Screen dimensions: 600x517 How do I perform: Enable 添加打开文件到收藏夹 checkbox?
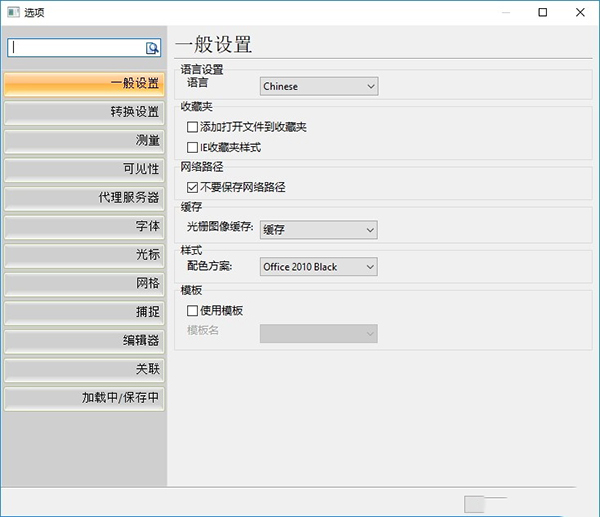(x=192, y=127)
